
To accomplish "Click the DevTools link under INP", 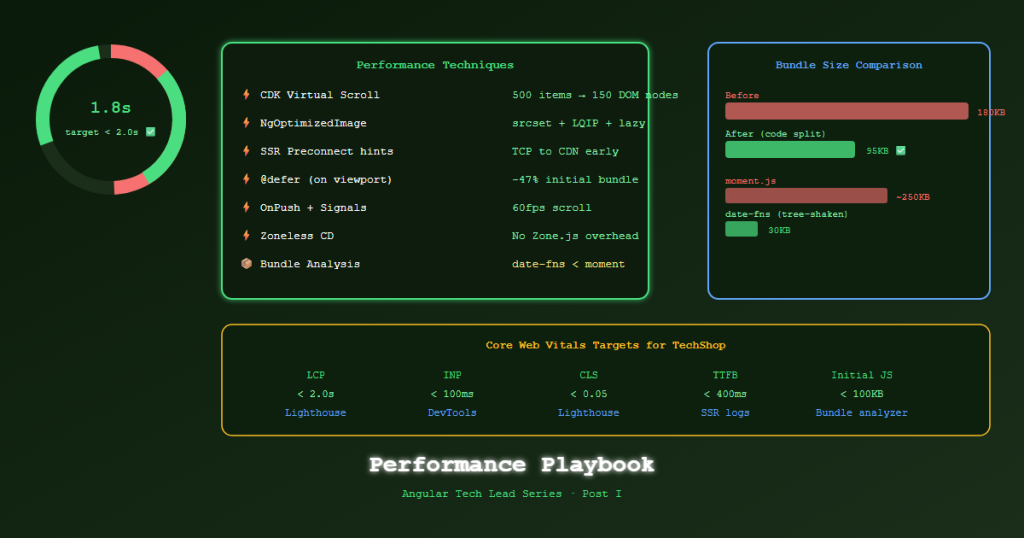I will point(452,413).
